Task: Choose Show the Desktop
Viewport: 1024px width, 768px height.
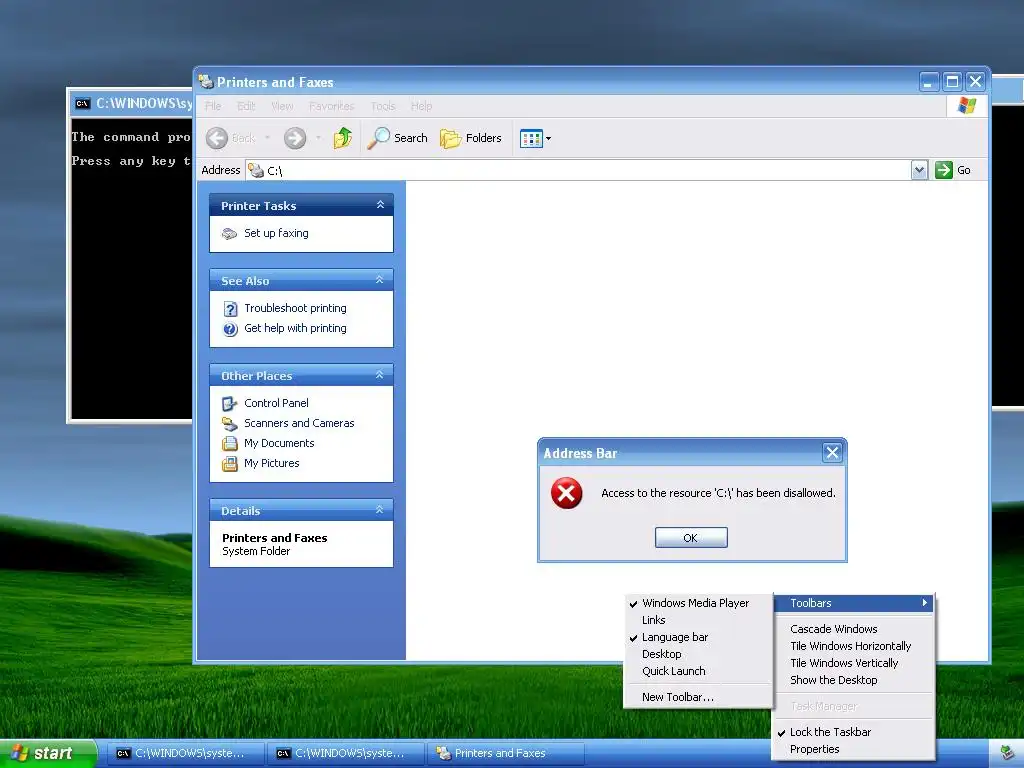Action: [x=854, y=680]
